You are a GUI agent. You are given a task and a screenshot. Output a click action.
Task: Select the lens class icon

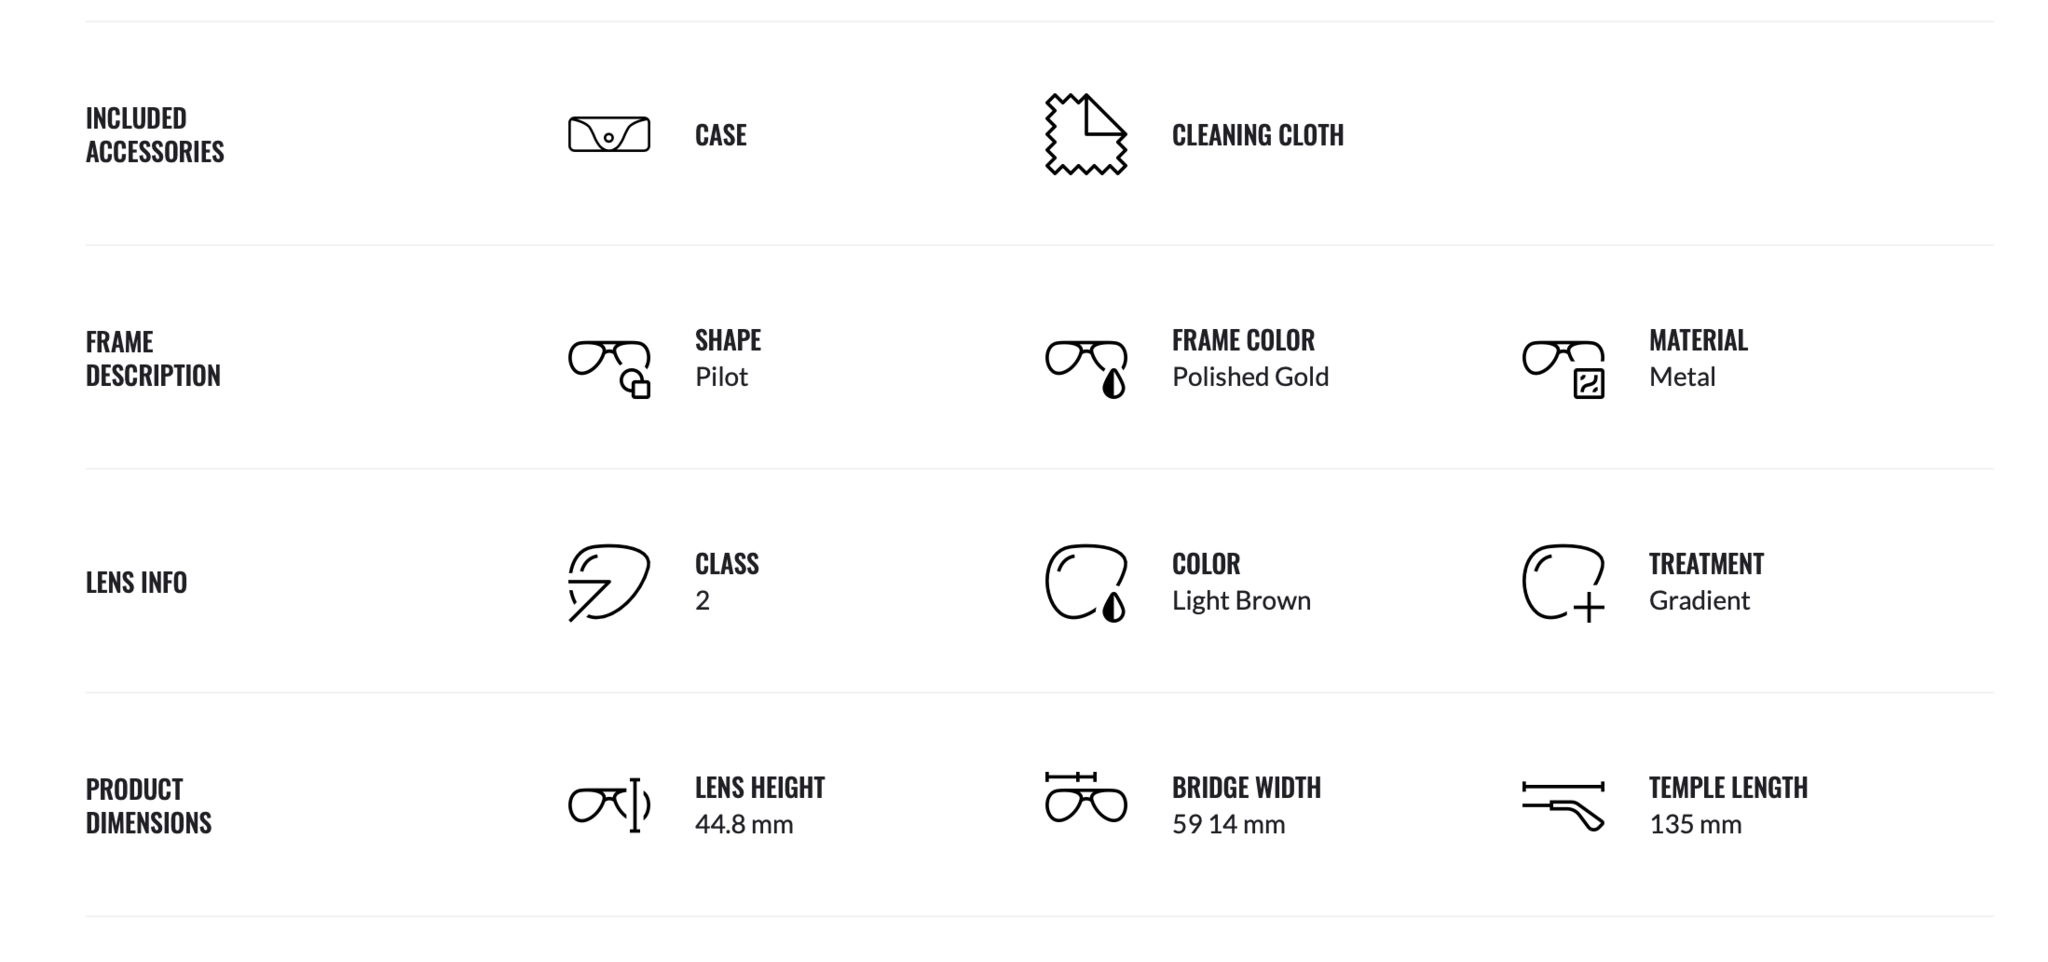(609, 583)
